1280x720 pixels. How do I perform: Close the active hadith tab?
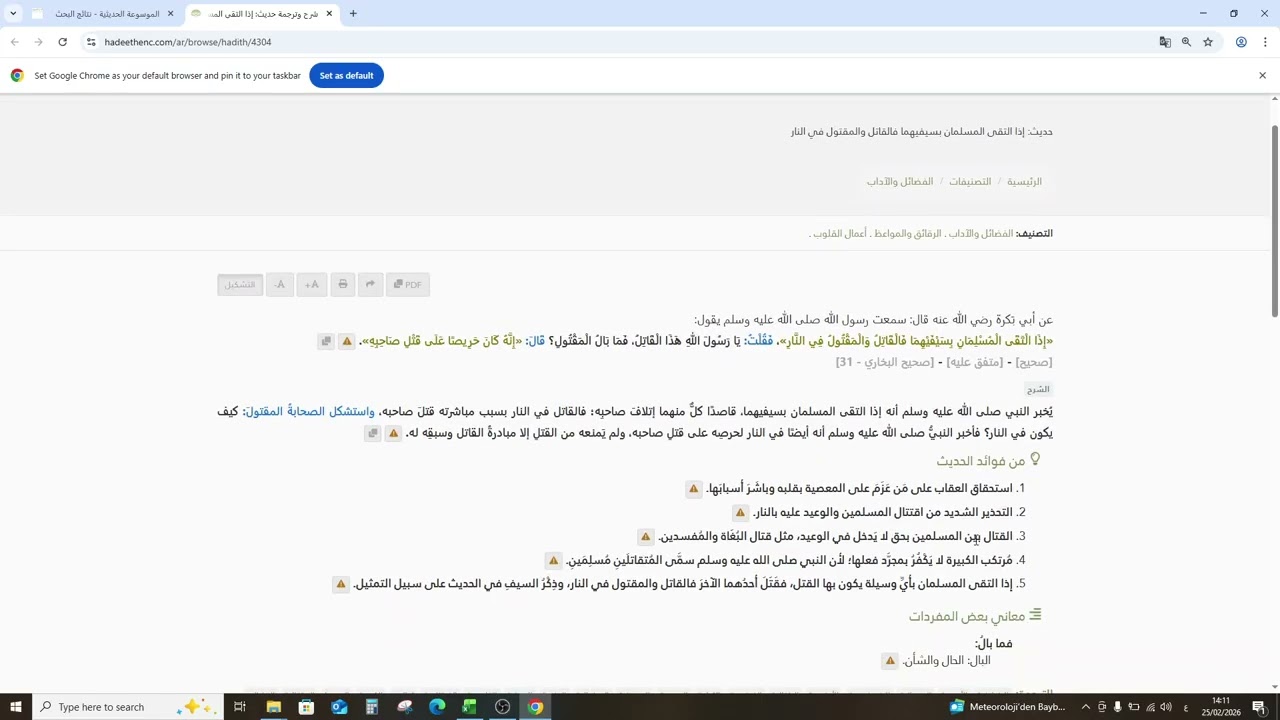click(x=328, y=14)
